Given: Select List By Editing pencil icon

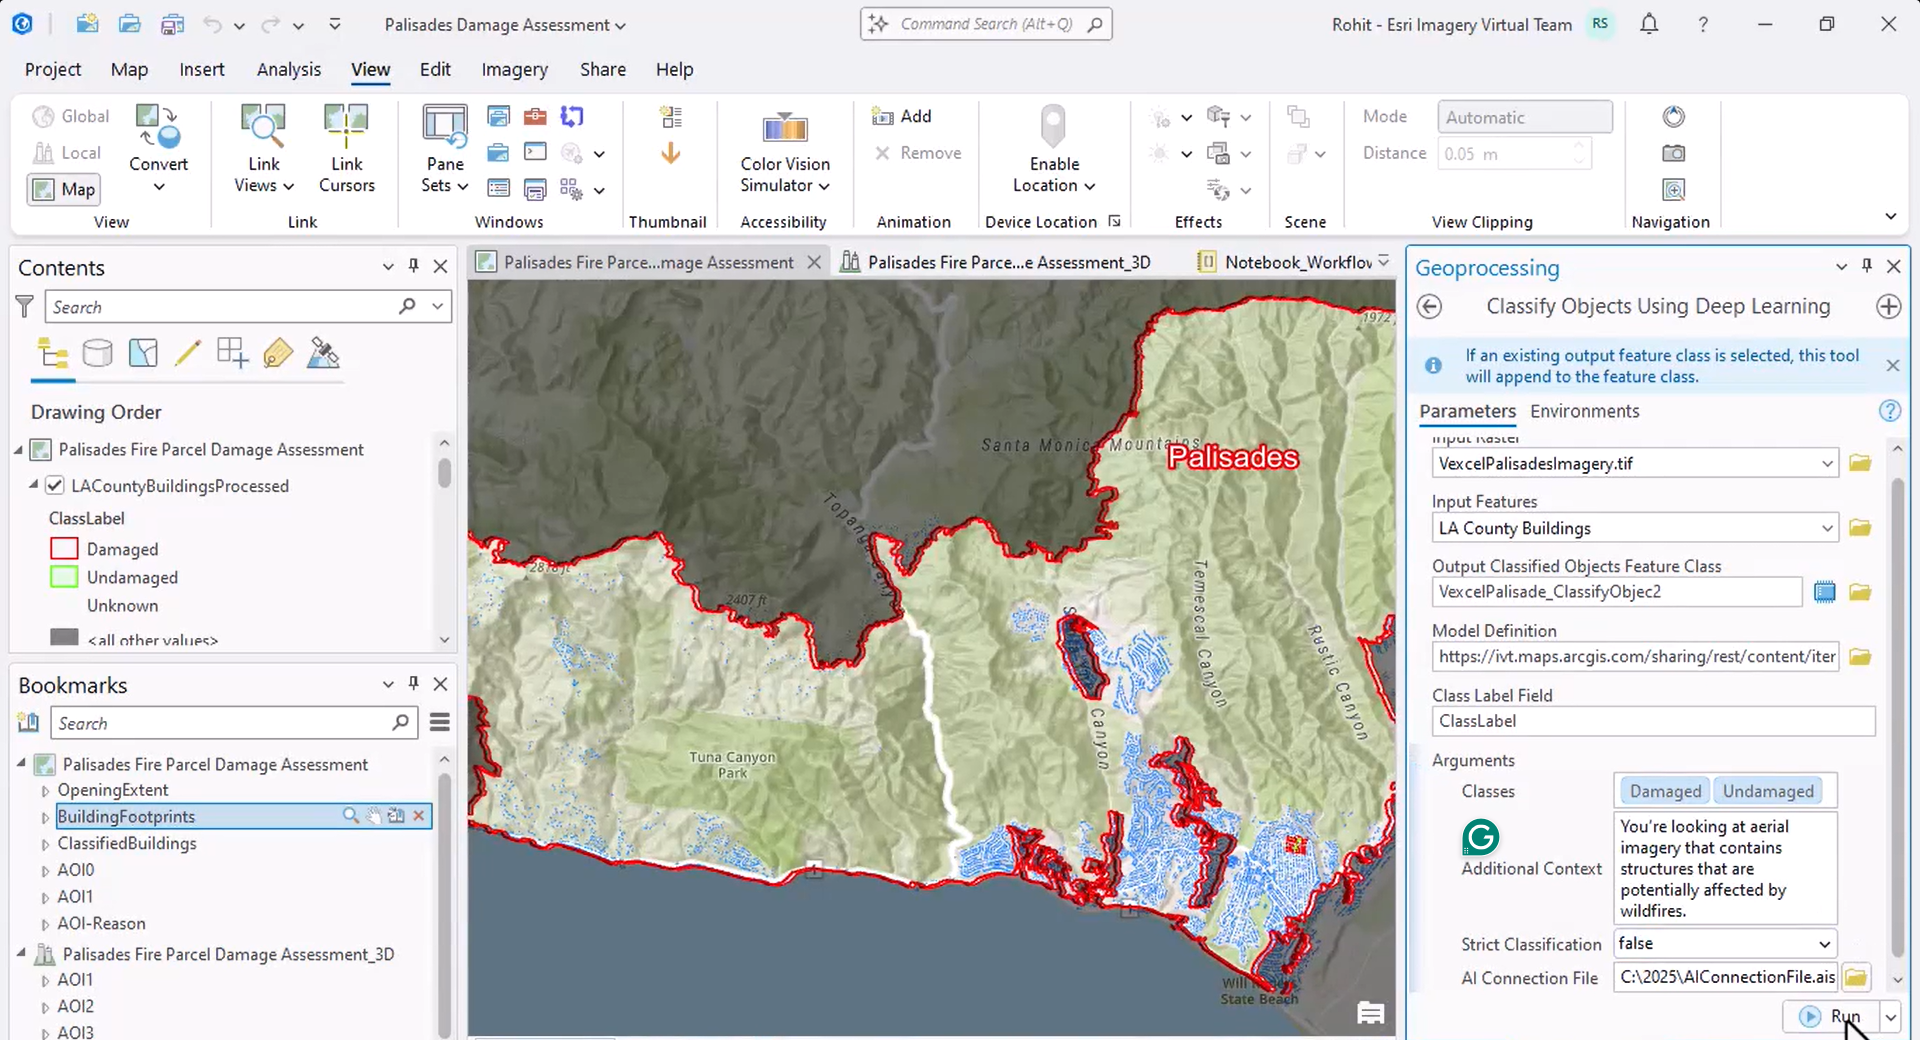Looking at the screenshot, I should coord(188,353).
